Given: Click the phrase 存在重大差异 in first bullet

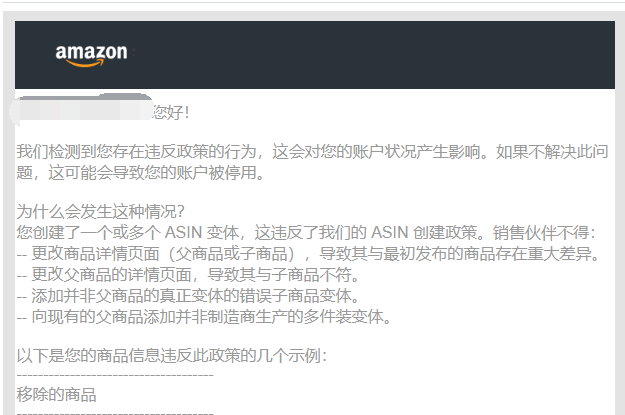Looking at the screenshot, I should [x=543, y=254].
